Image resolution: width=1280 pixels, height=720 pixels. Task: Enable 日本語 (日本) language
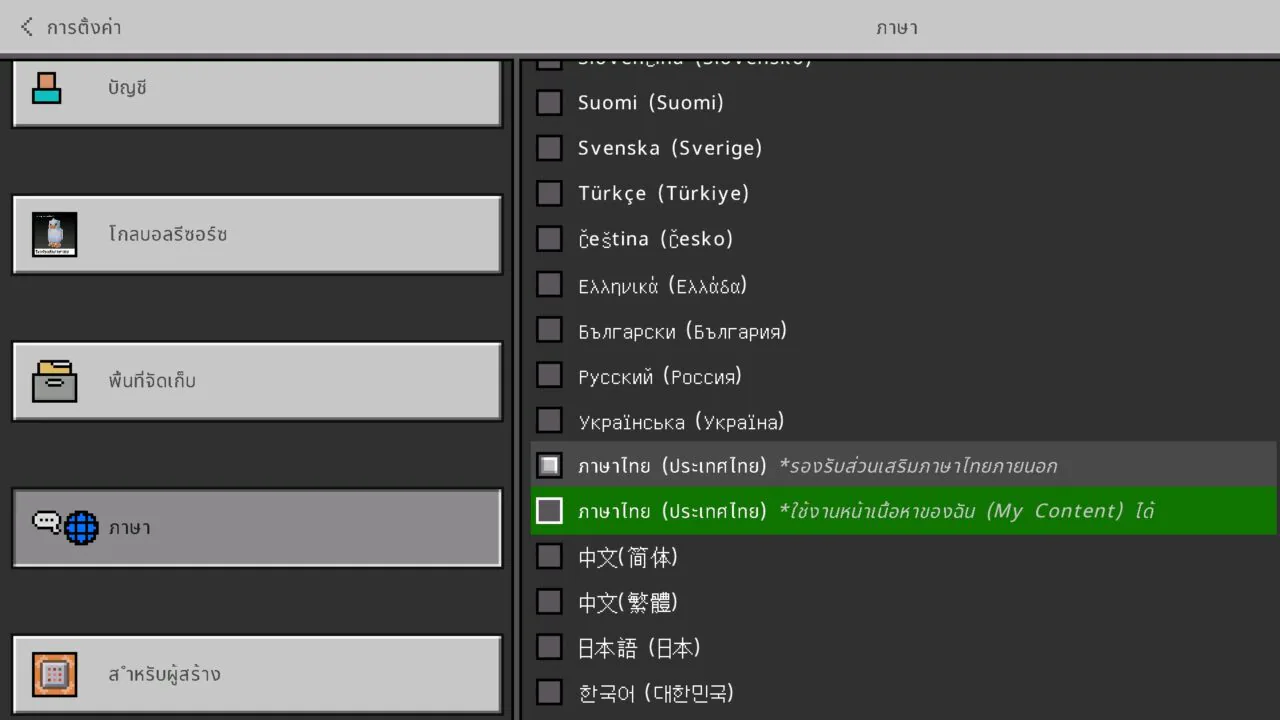(x=549, y=646)
